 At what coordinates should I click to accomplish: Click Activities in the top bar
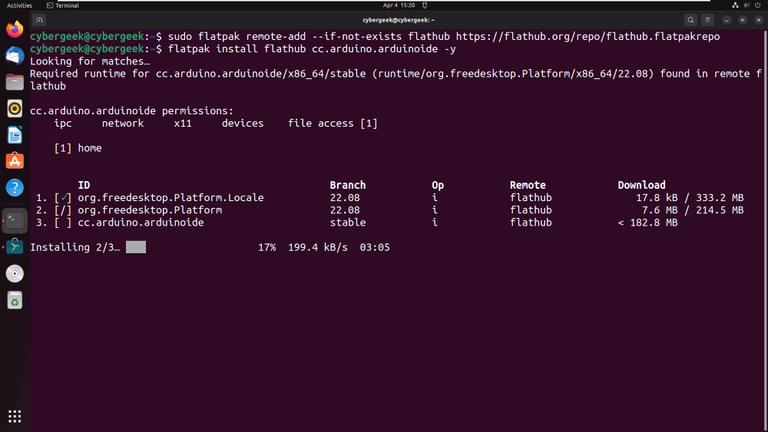pos(19,5)
